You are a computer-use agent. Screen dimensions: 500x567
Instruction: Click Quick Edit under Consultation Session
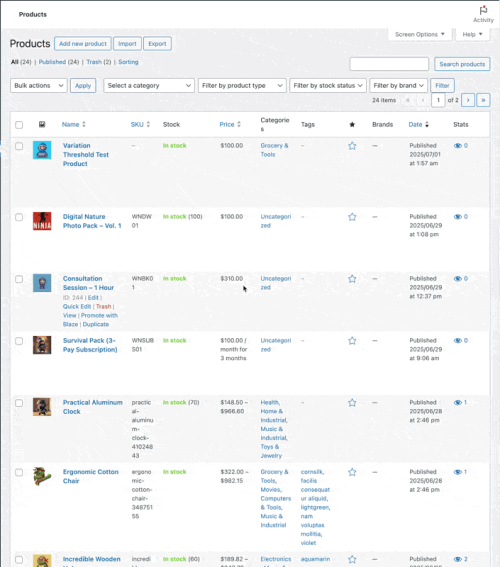pyautogui.click(x=77, y=307)
